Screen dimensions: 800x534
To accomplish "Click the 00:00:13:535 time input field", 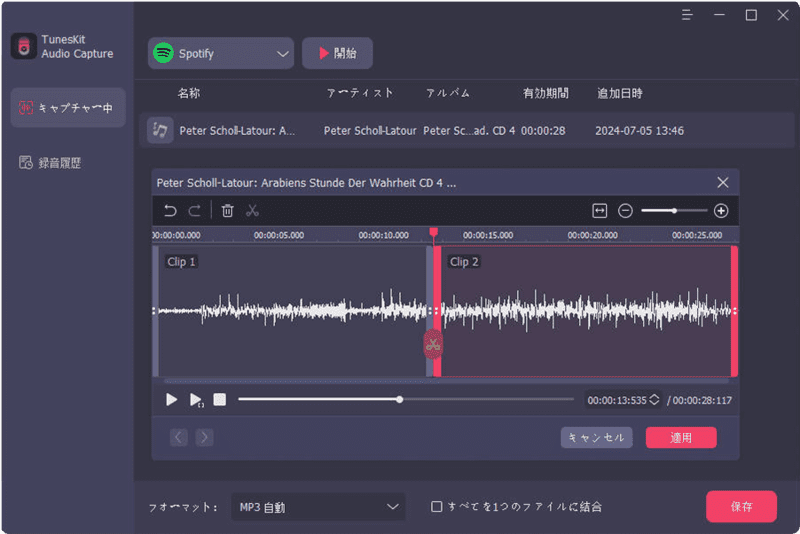I will [x=616, y=400].
